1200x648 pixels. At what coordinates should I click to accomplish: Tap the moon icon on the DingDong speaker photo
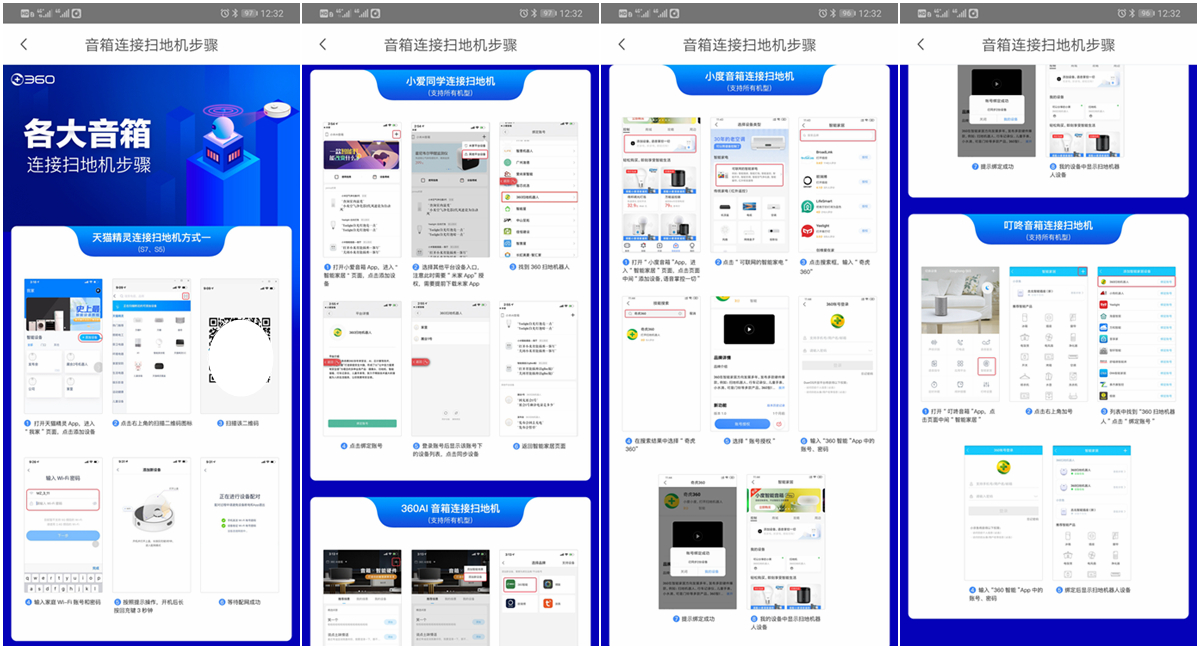pos(987,287)
